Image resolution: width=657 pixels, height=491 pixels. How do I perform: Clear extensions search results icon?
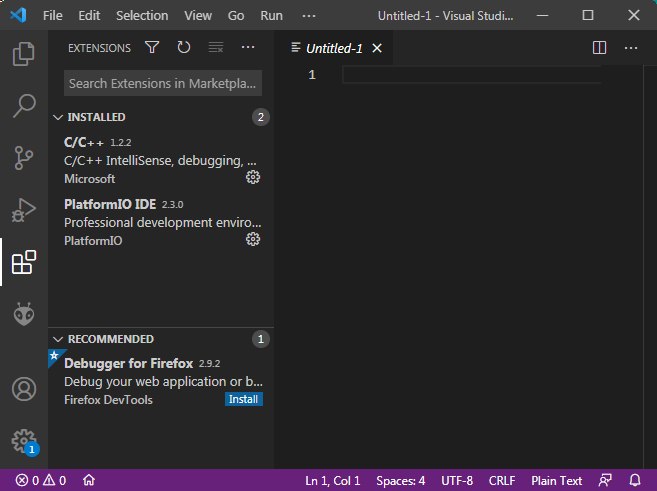(x=216, y=47)
